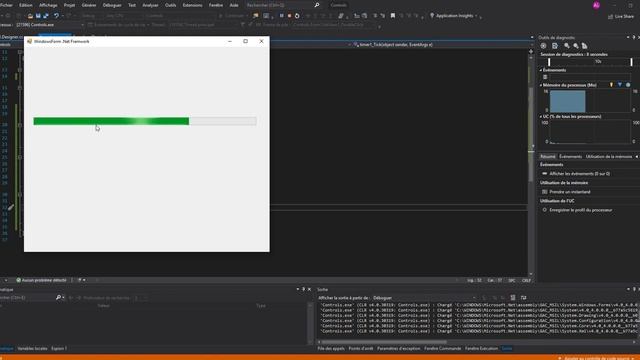Switch to the Résumé diagnostics tab
The width and height of the screenshot is (640, 360).
548,157
